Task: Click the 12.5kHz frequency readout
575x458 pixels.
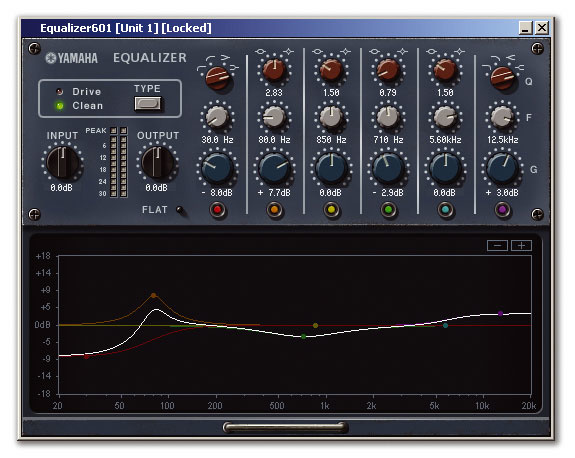Action: point(502,140)
